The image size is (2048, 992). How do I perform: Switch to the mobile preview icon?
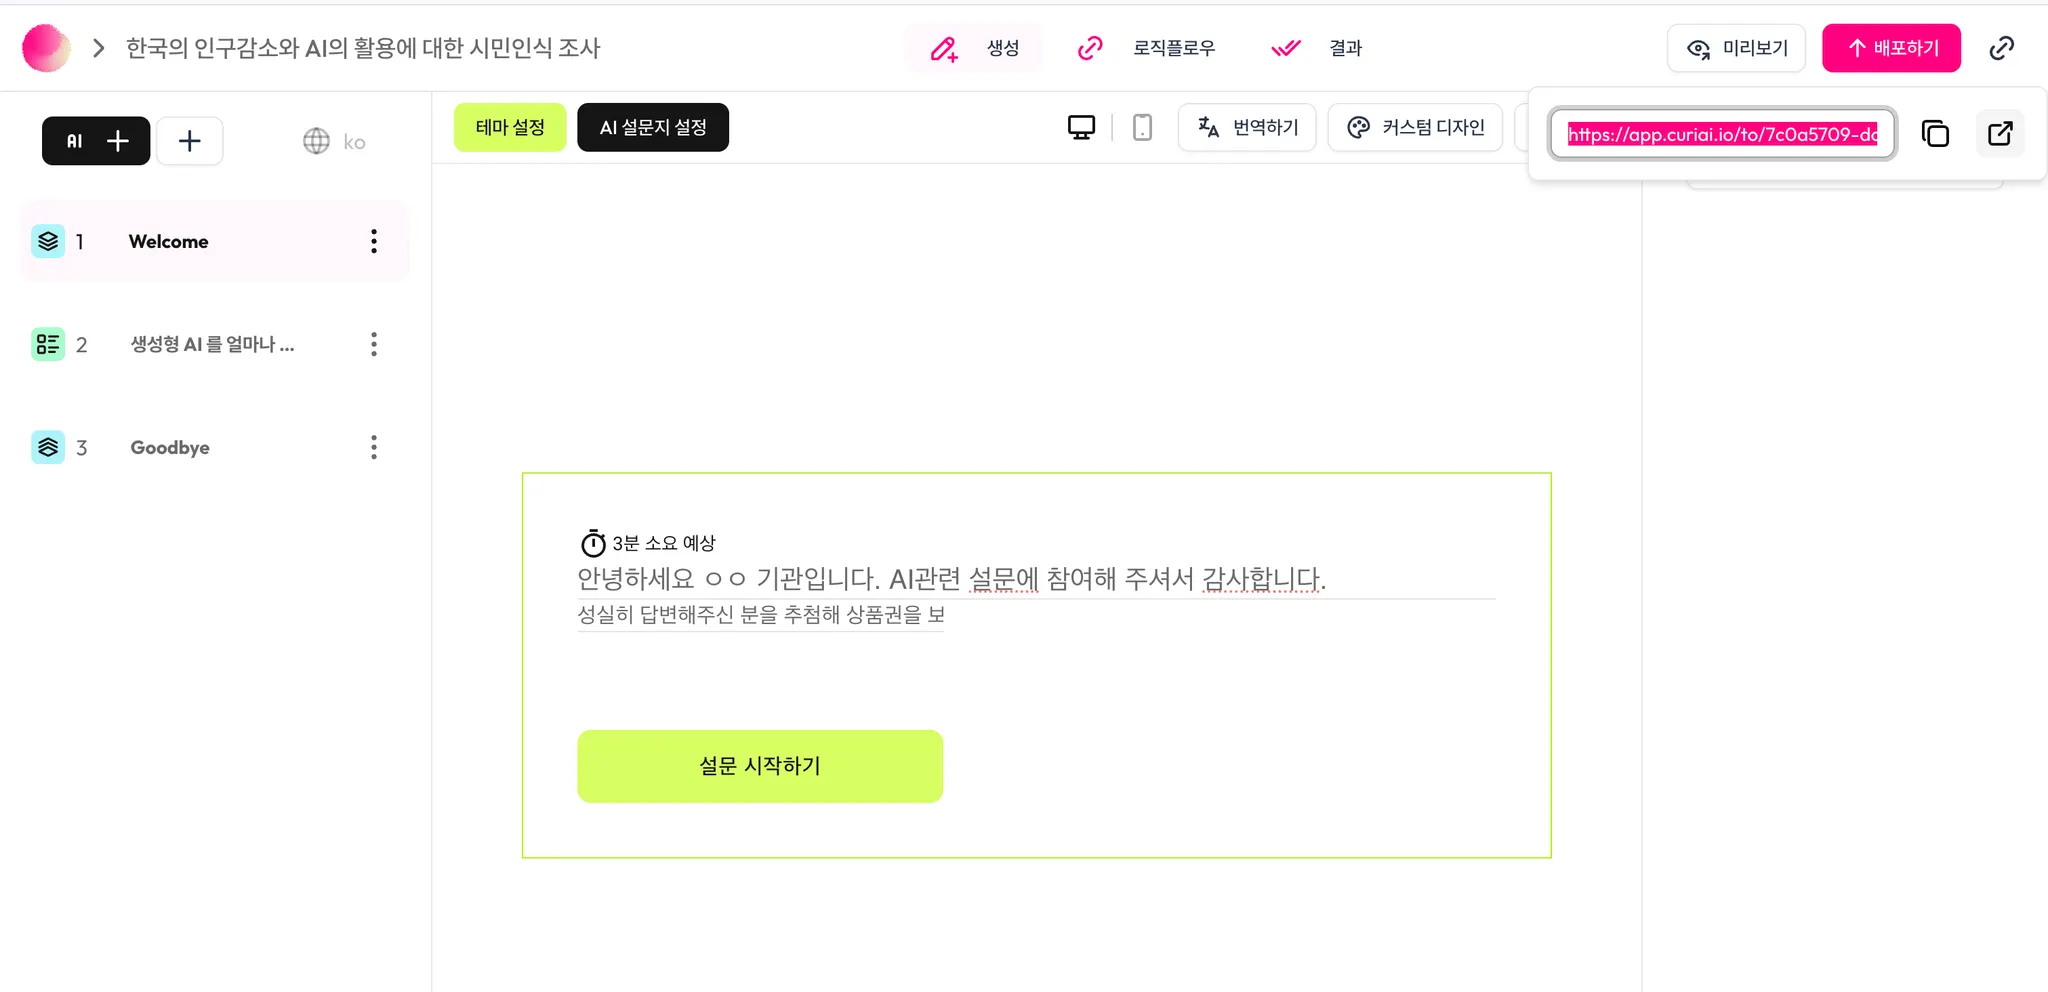(x=1142, y=128)
